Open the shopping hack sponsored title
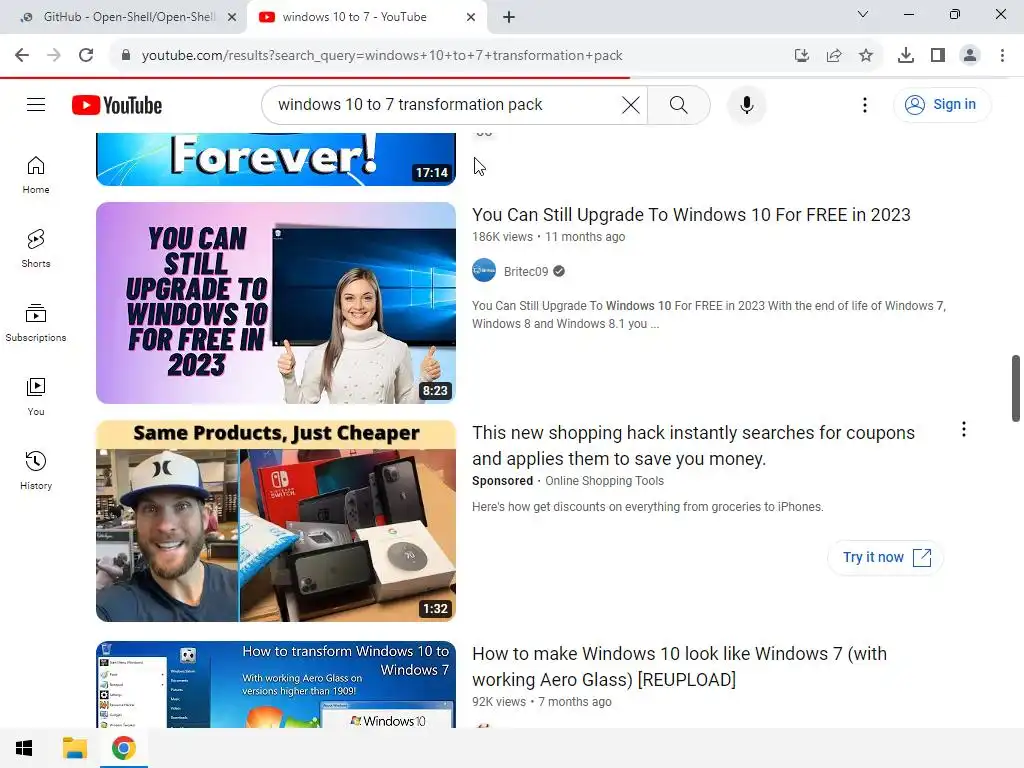 point(694,445)
